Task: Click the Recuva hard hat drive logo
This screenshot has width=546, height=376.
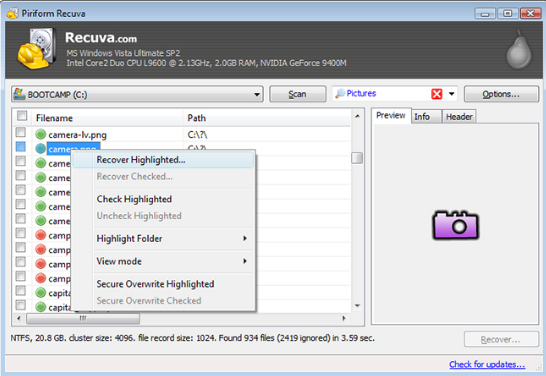Action: [x=37, y=48]
